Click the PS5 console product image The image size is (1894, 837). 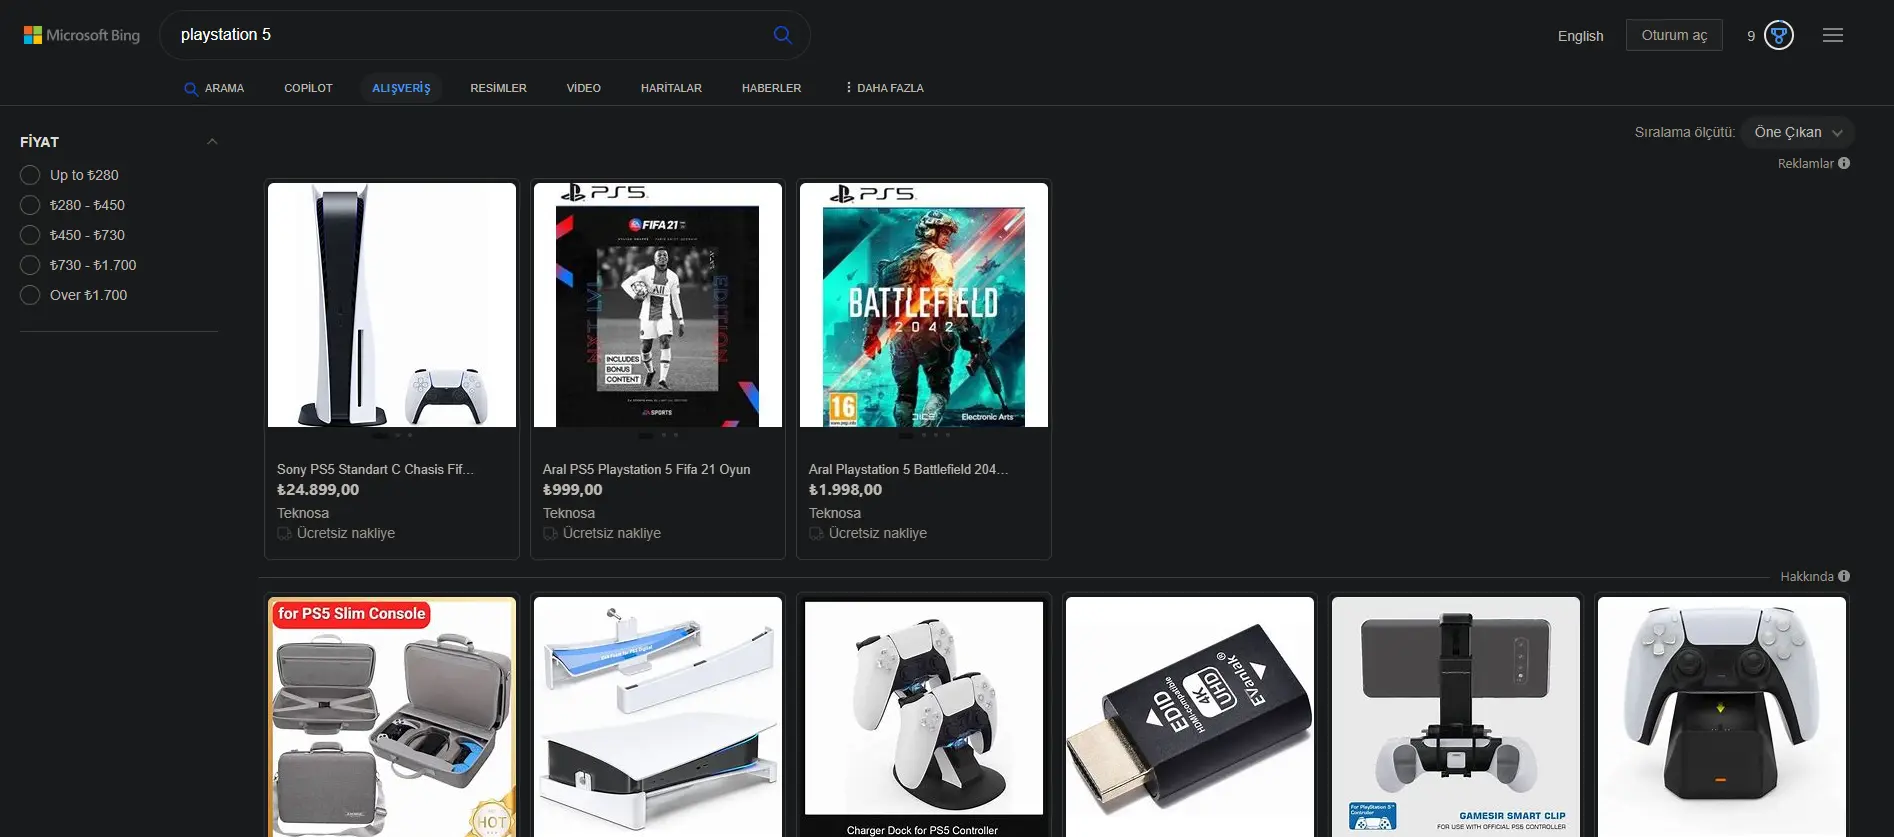tap(392, 305)
